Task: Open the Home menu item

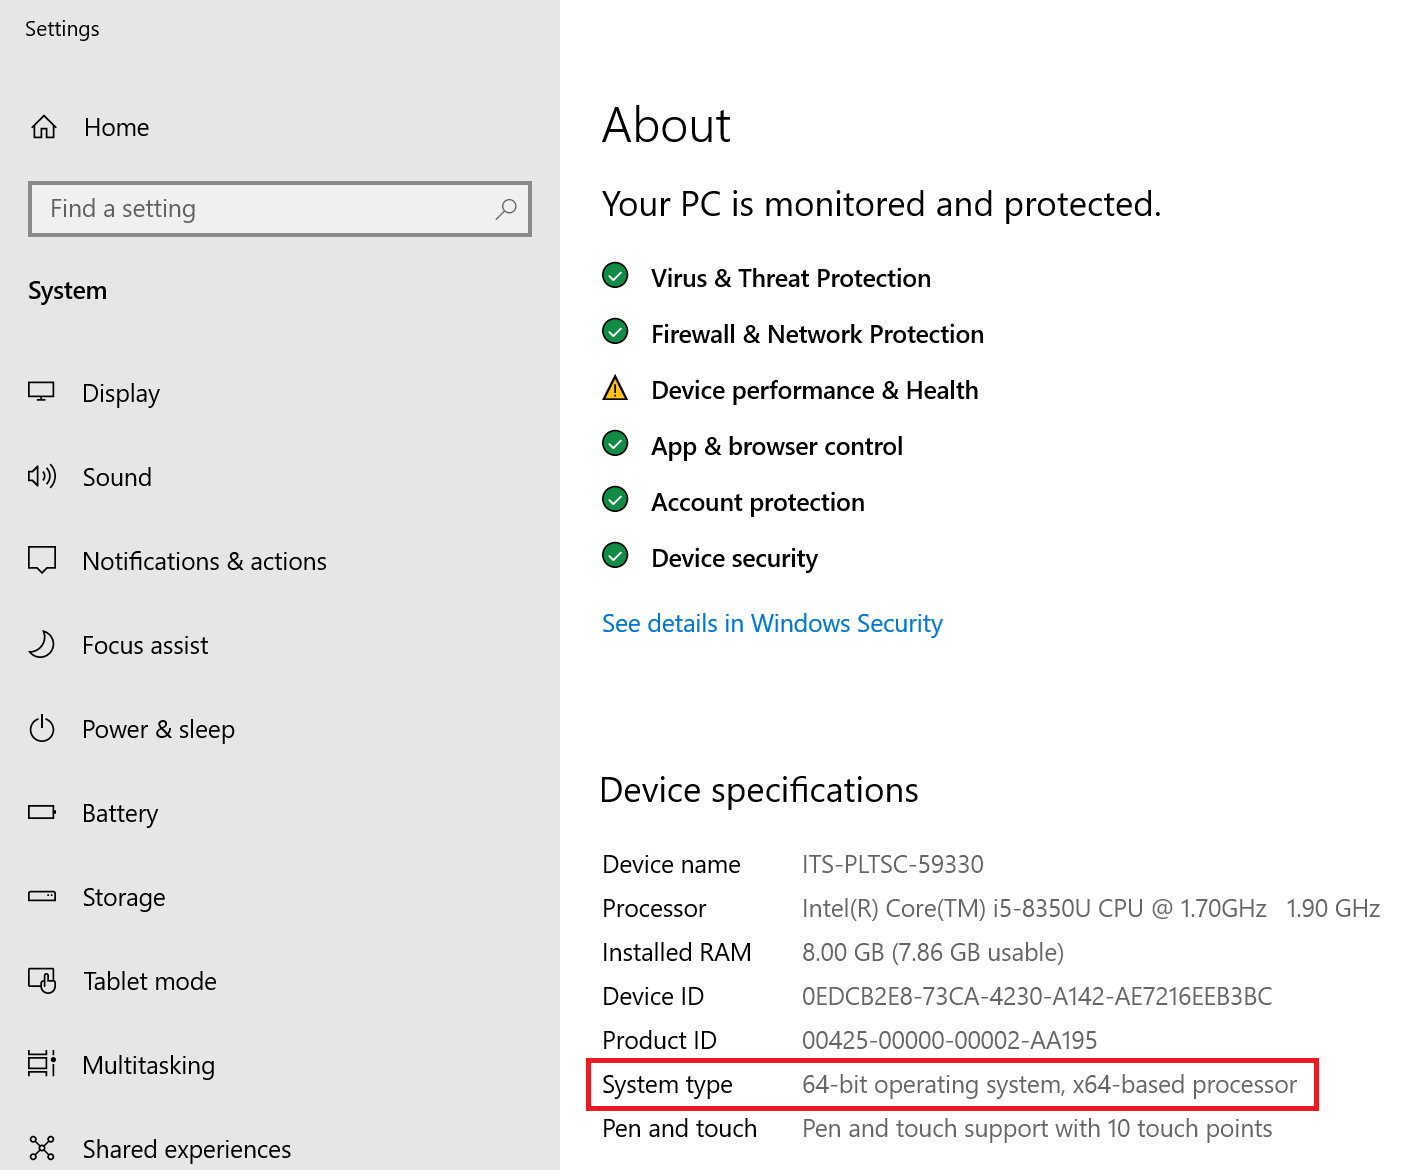Action: click(116, 127)
